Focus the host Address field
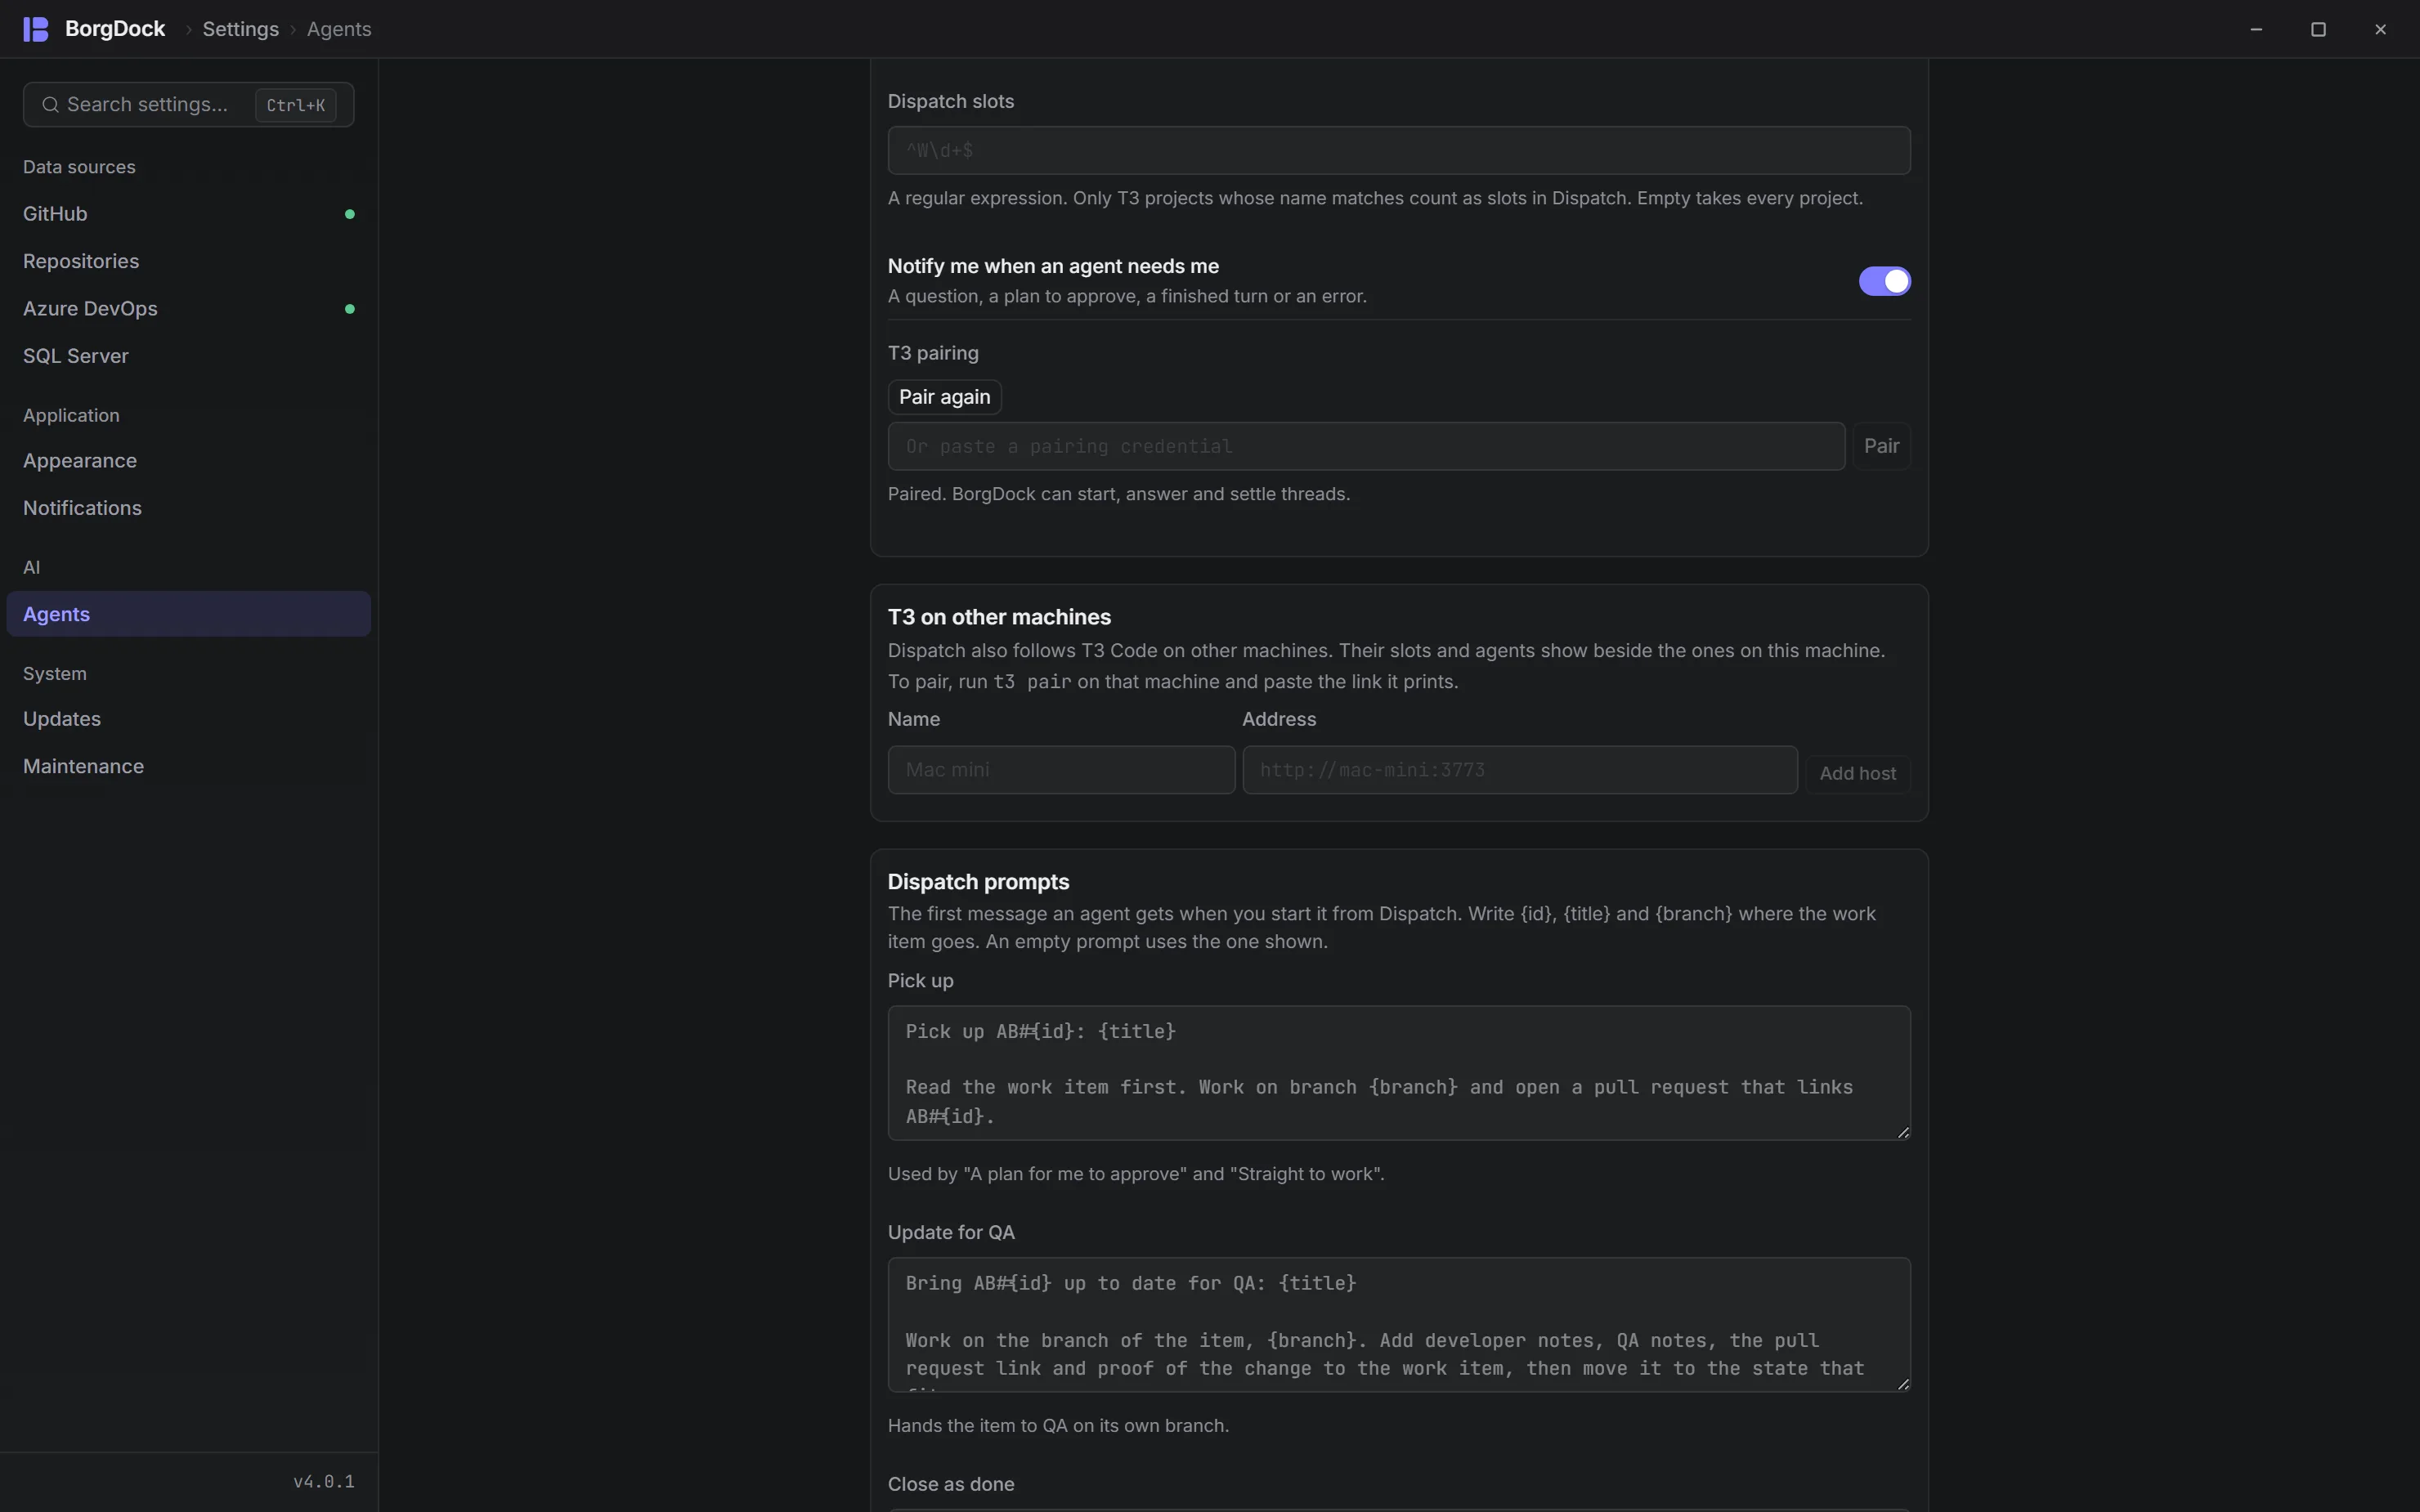The image size is (2420, 1512). coord(1520,770)
